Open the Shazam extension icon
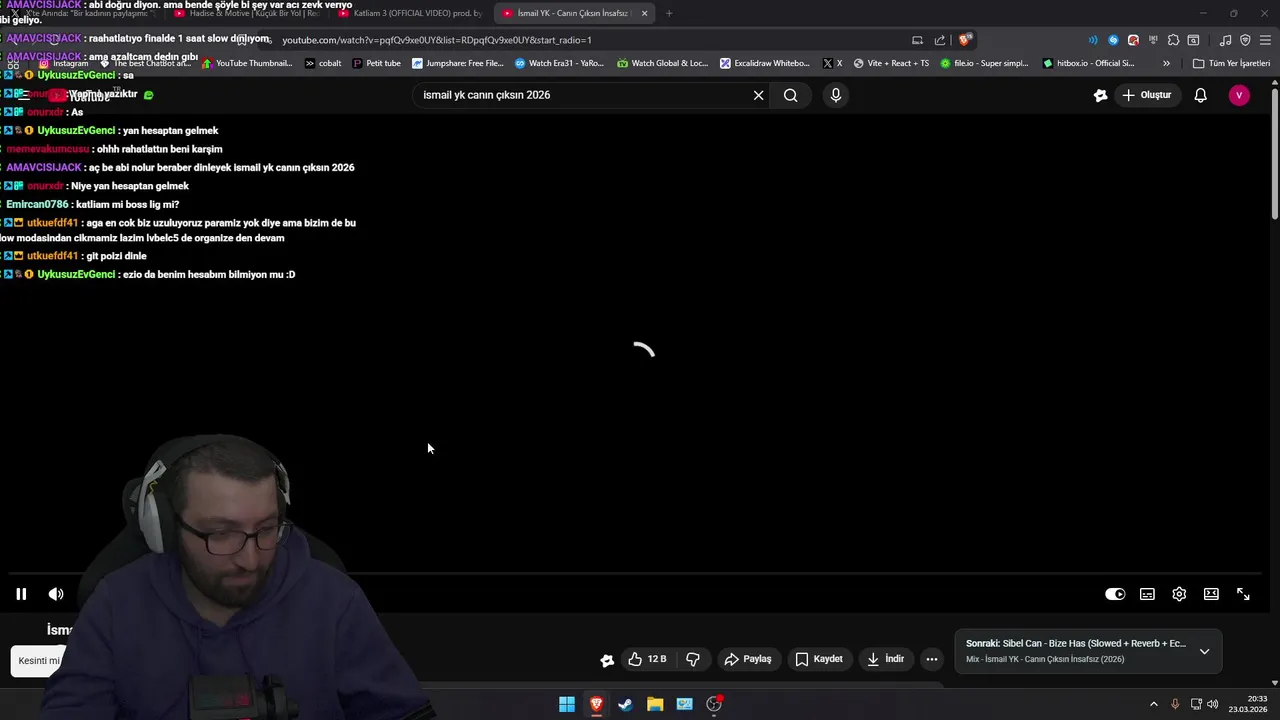Image resolution: width=1280 pixels, height=720 pixels. [1113, 40]
